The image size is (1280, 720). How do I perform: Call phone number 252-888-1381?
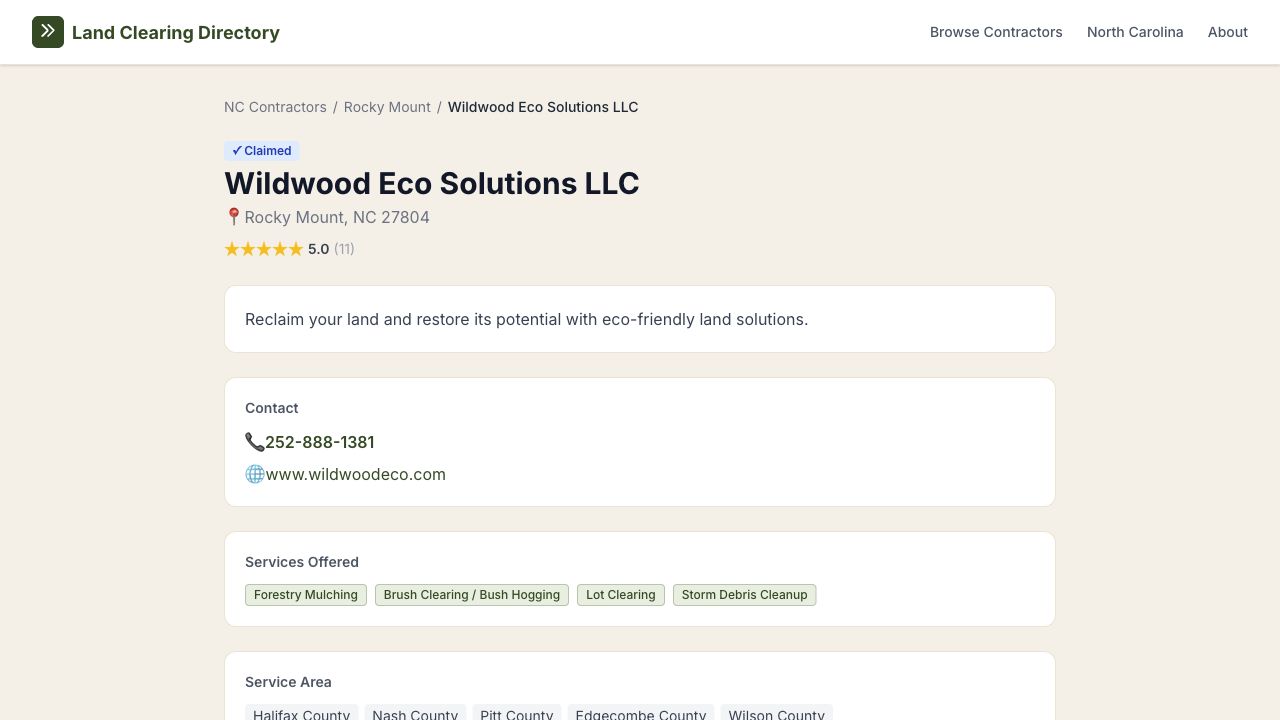pos(320,442)
